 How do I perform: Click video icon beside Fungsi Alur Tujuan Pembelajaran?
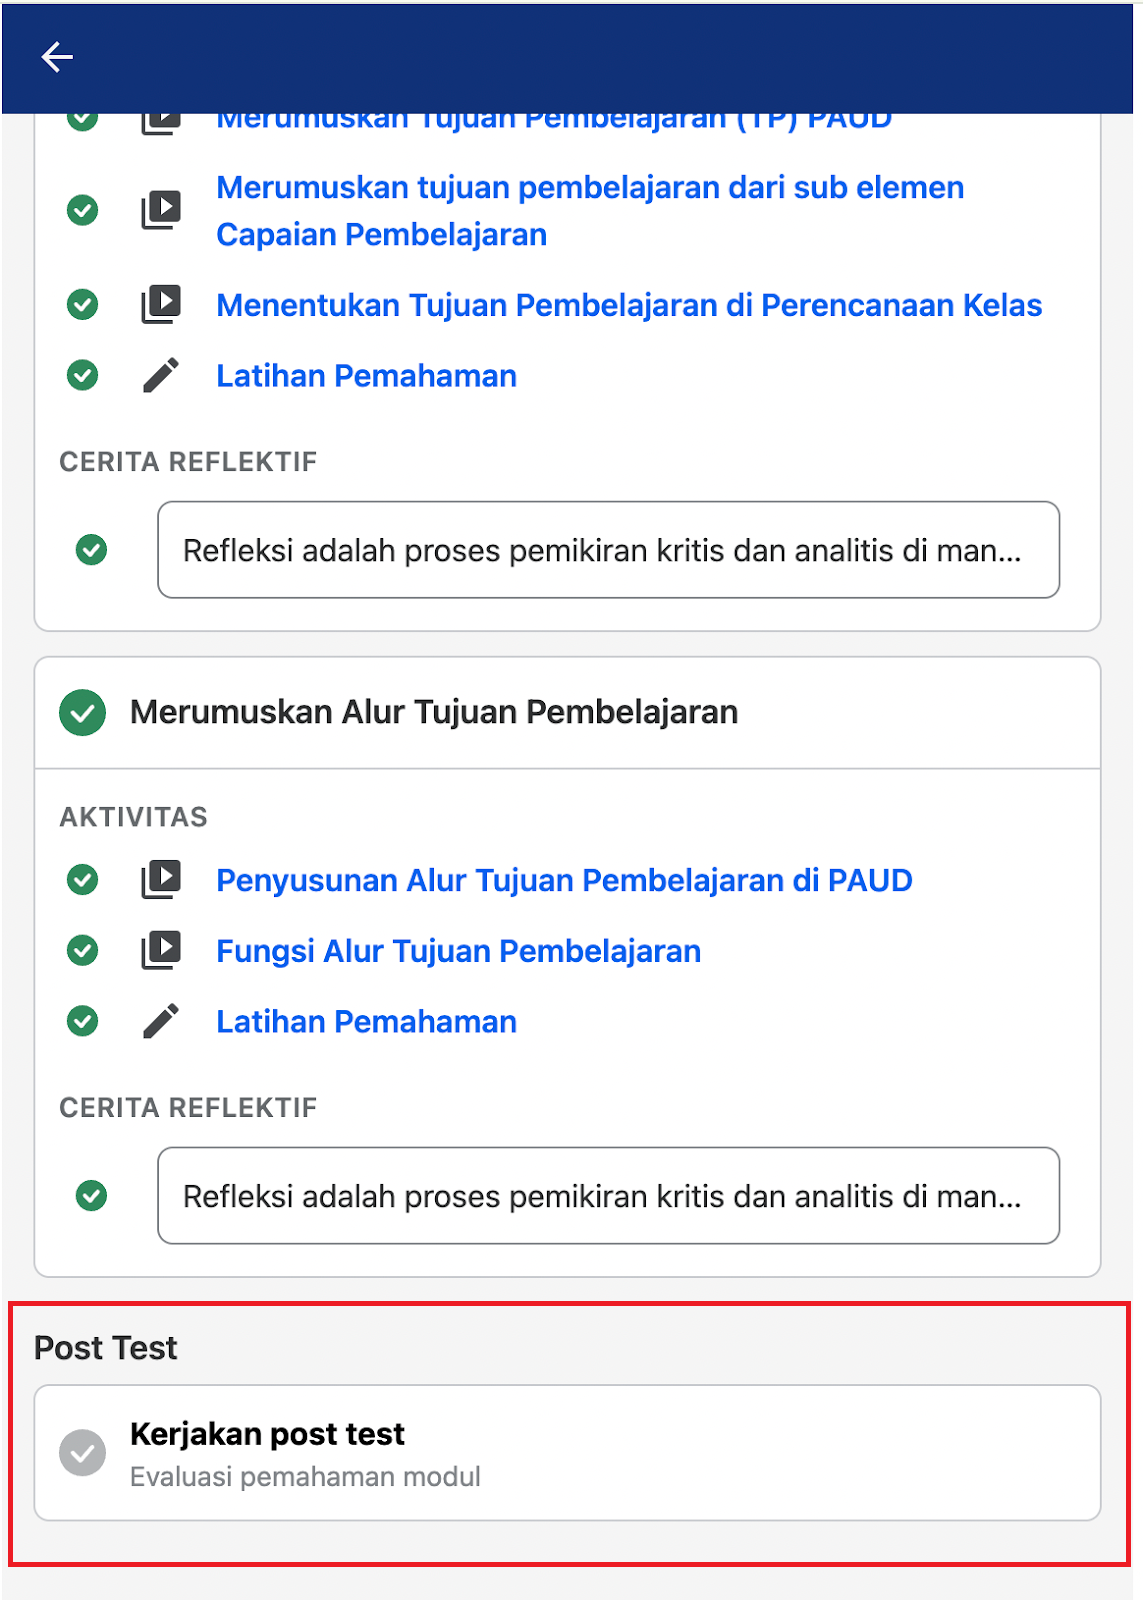161,950
